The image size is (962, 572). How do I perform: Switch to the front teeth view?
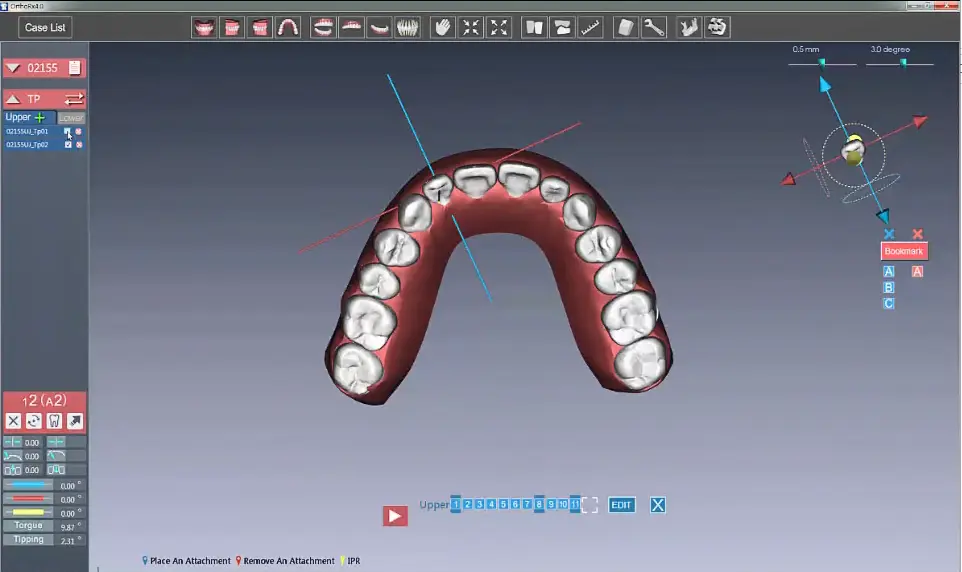(204, 28)
